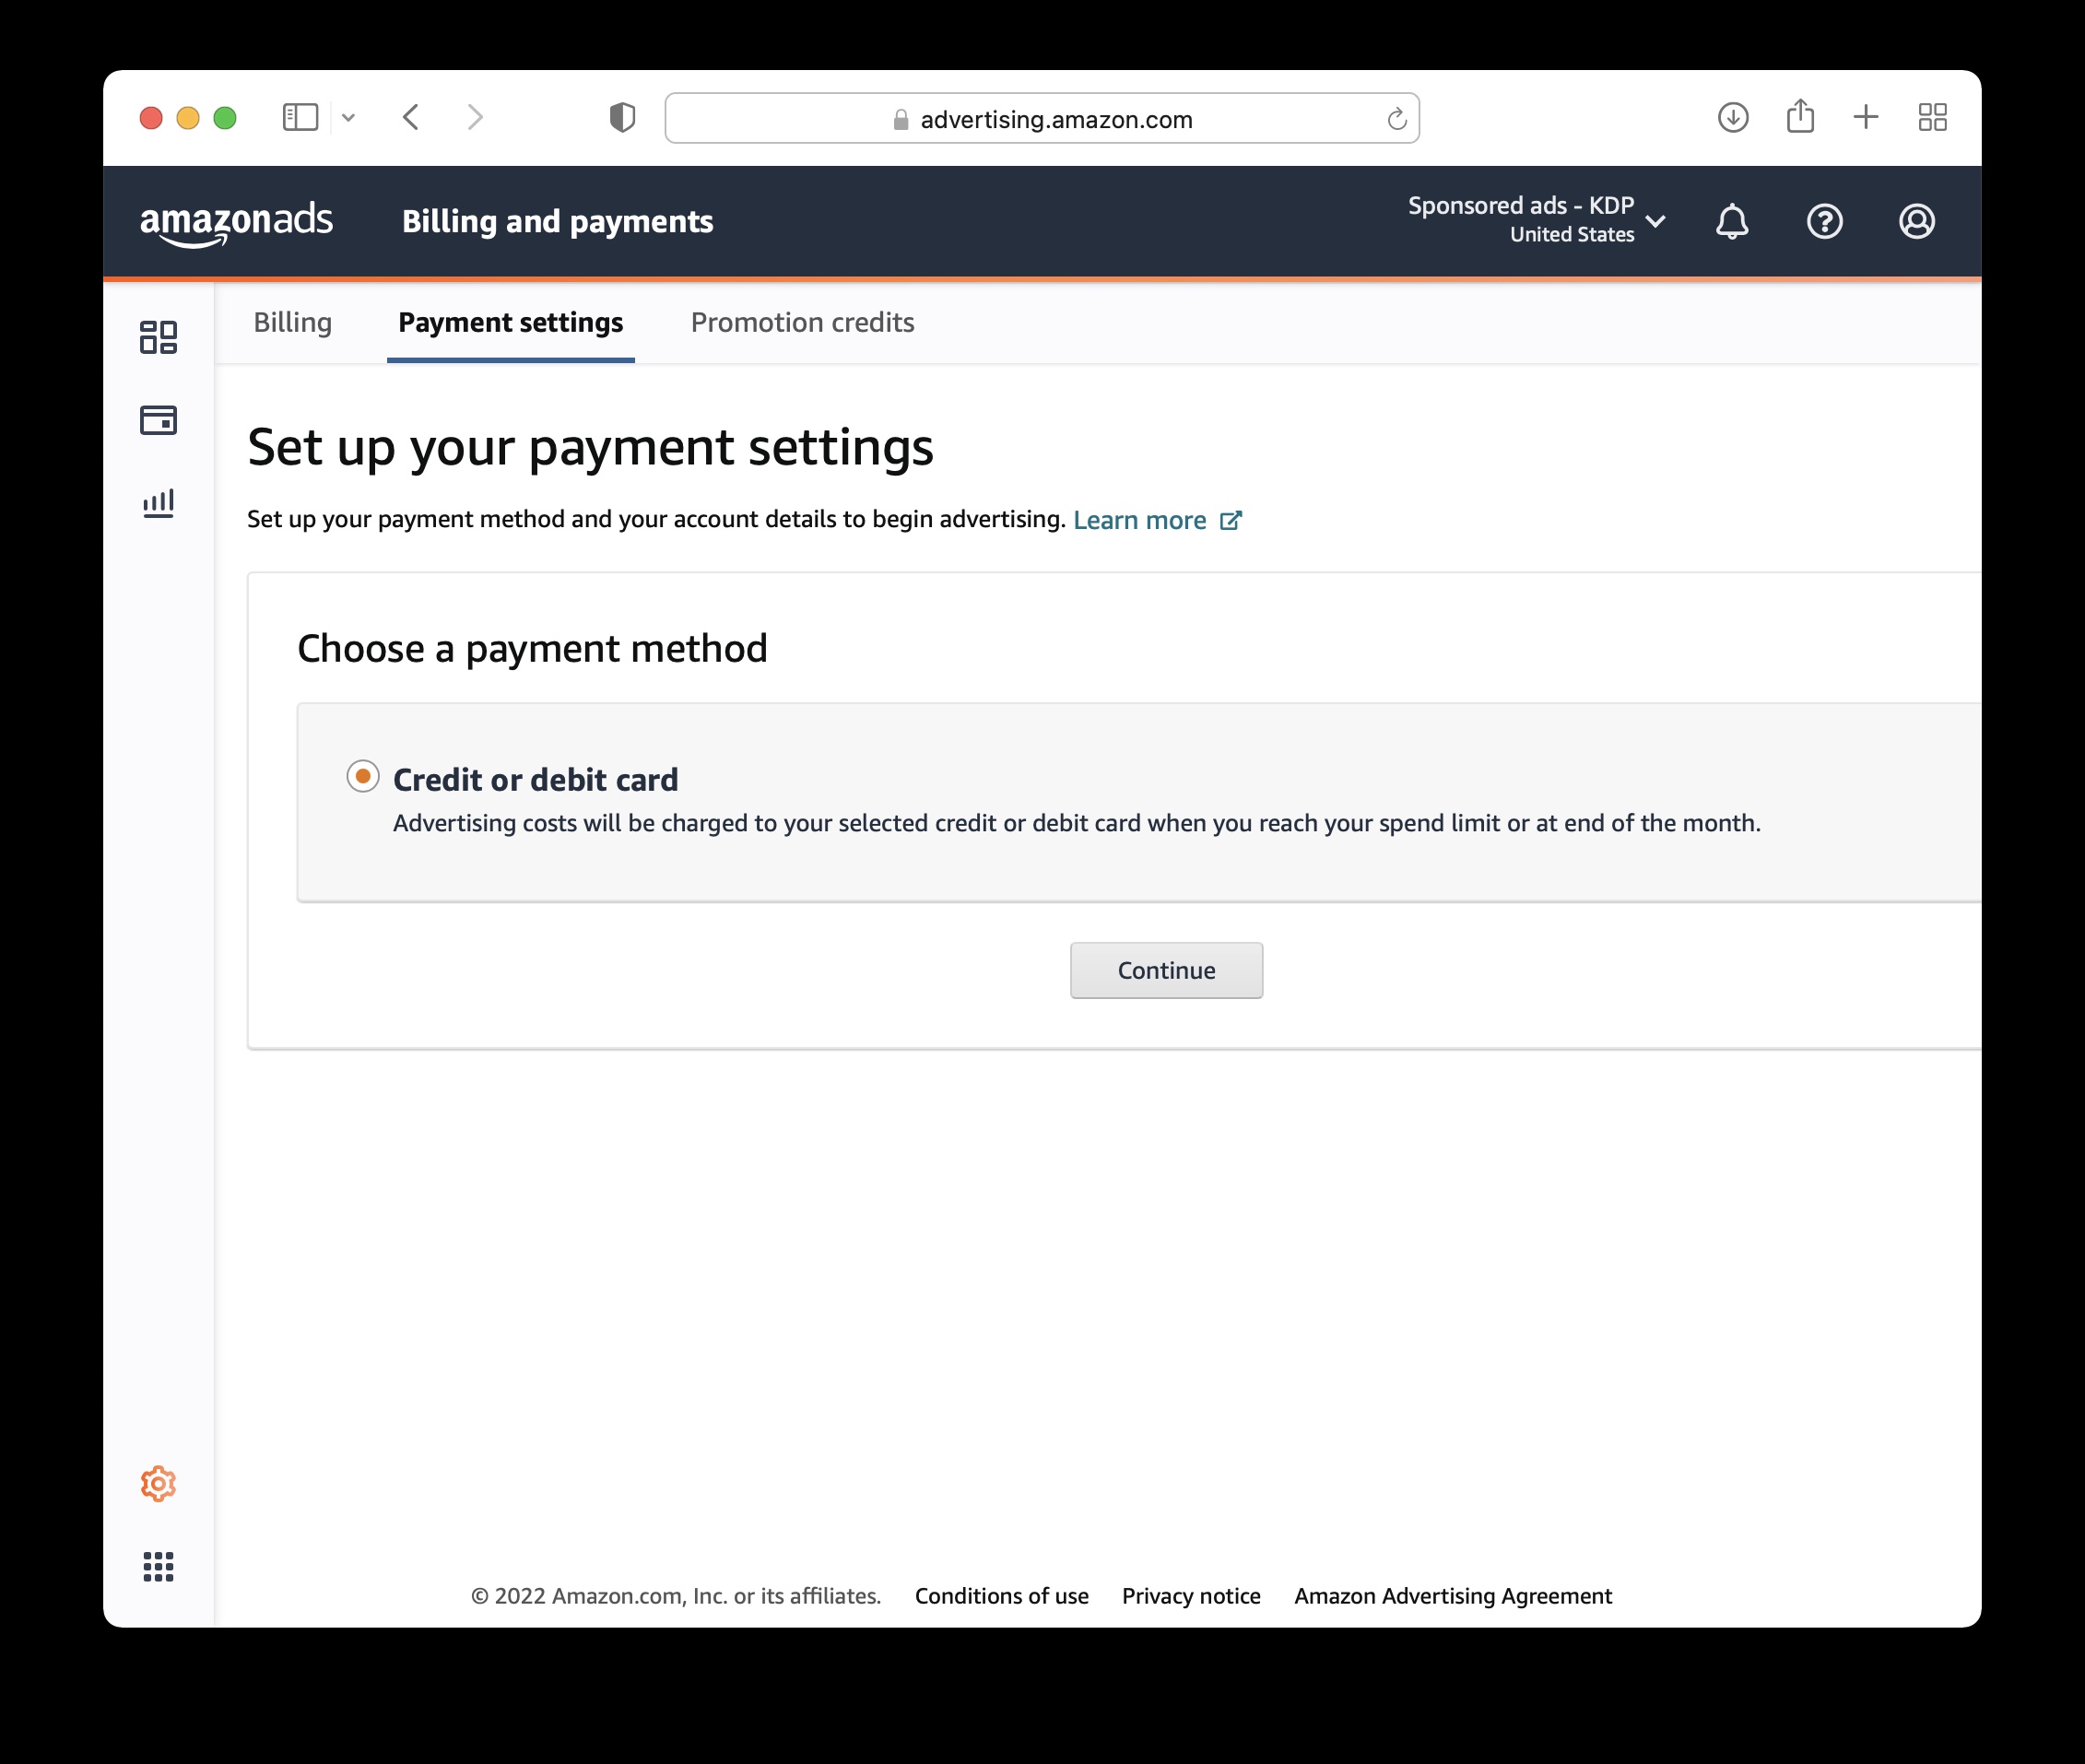Select the Payment settings tab
Image resolution: width=2085 pixels, height=1764 pixels.
tap(511, 322)
